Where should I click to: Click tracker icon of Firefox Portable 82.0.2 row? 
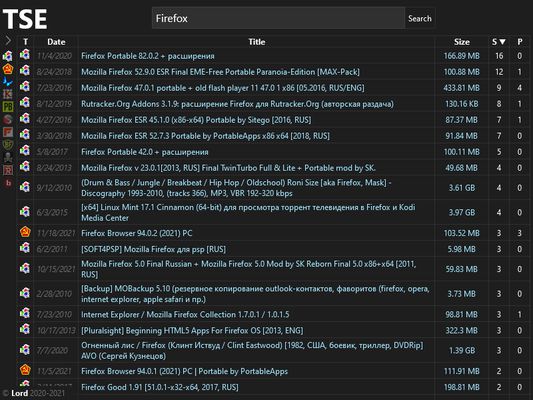(25, 55)
